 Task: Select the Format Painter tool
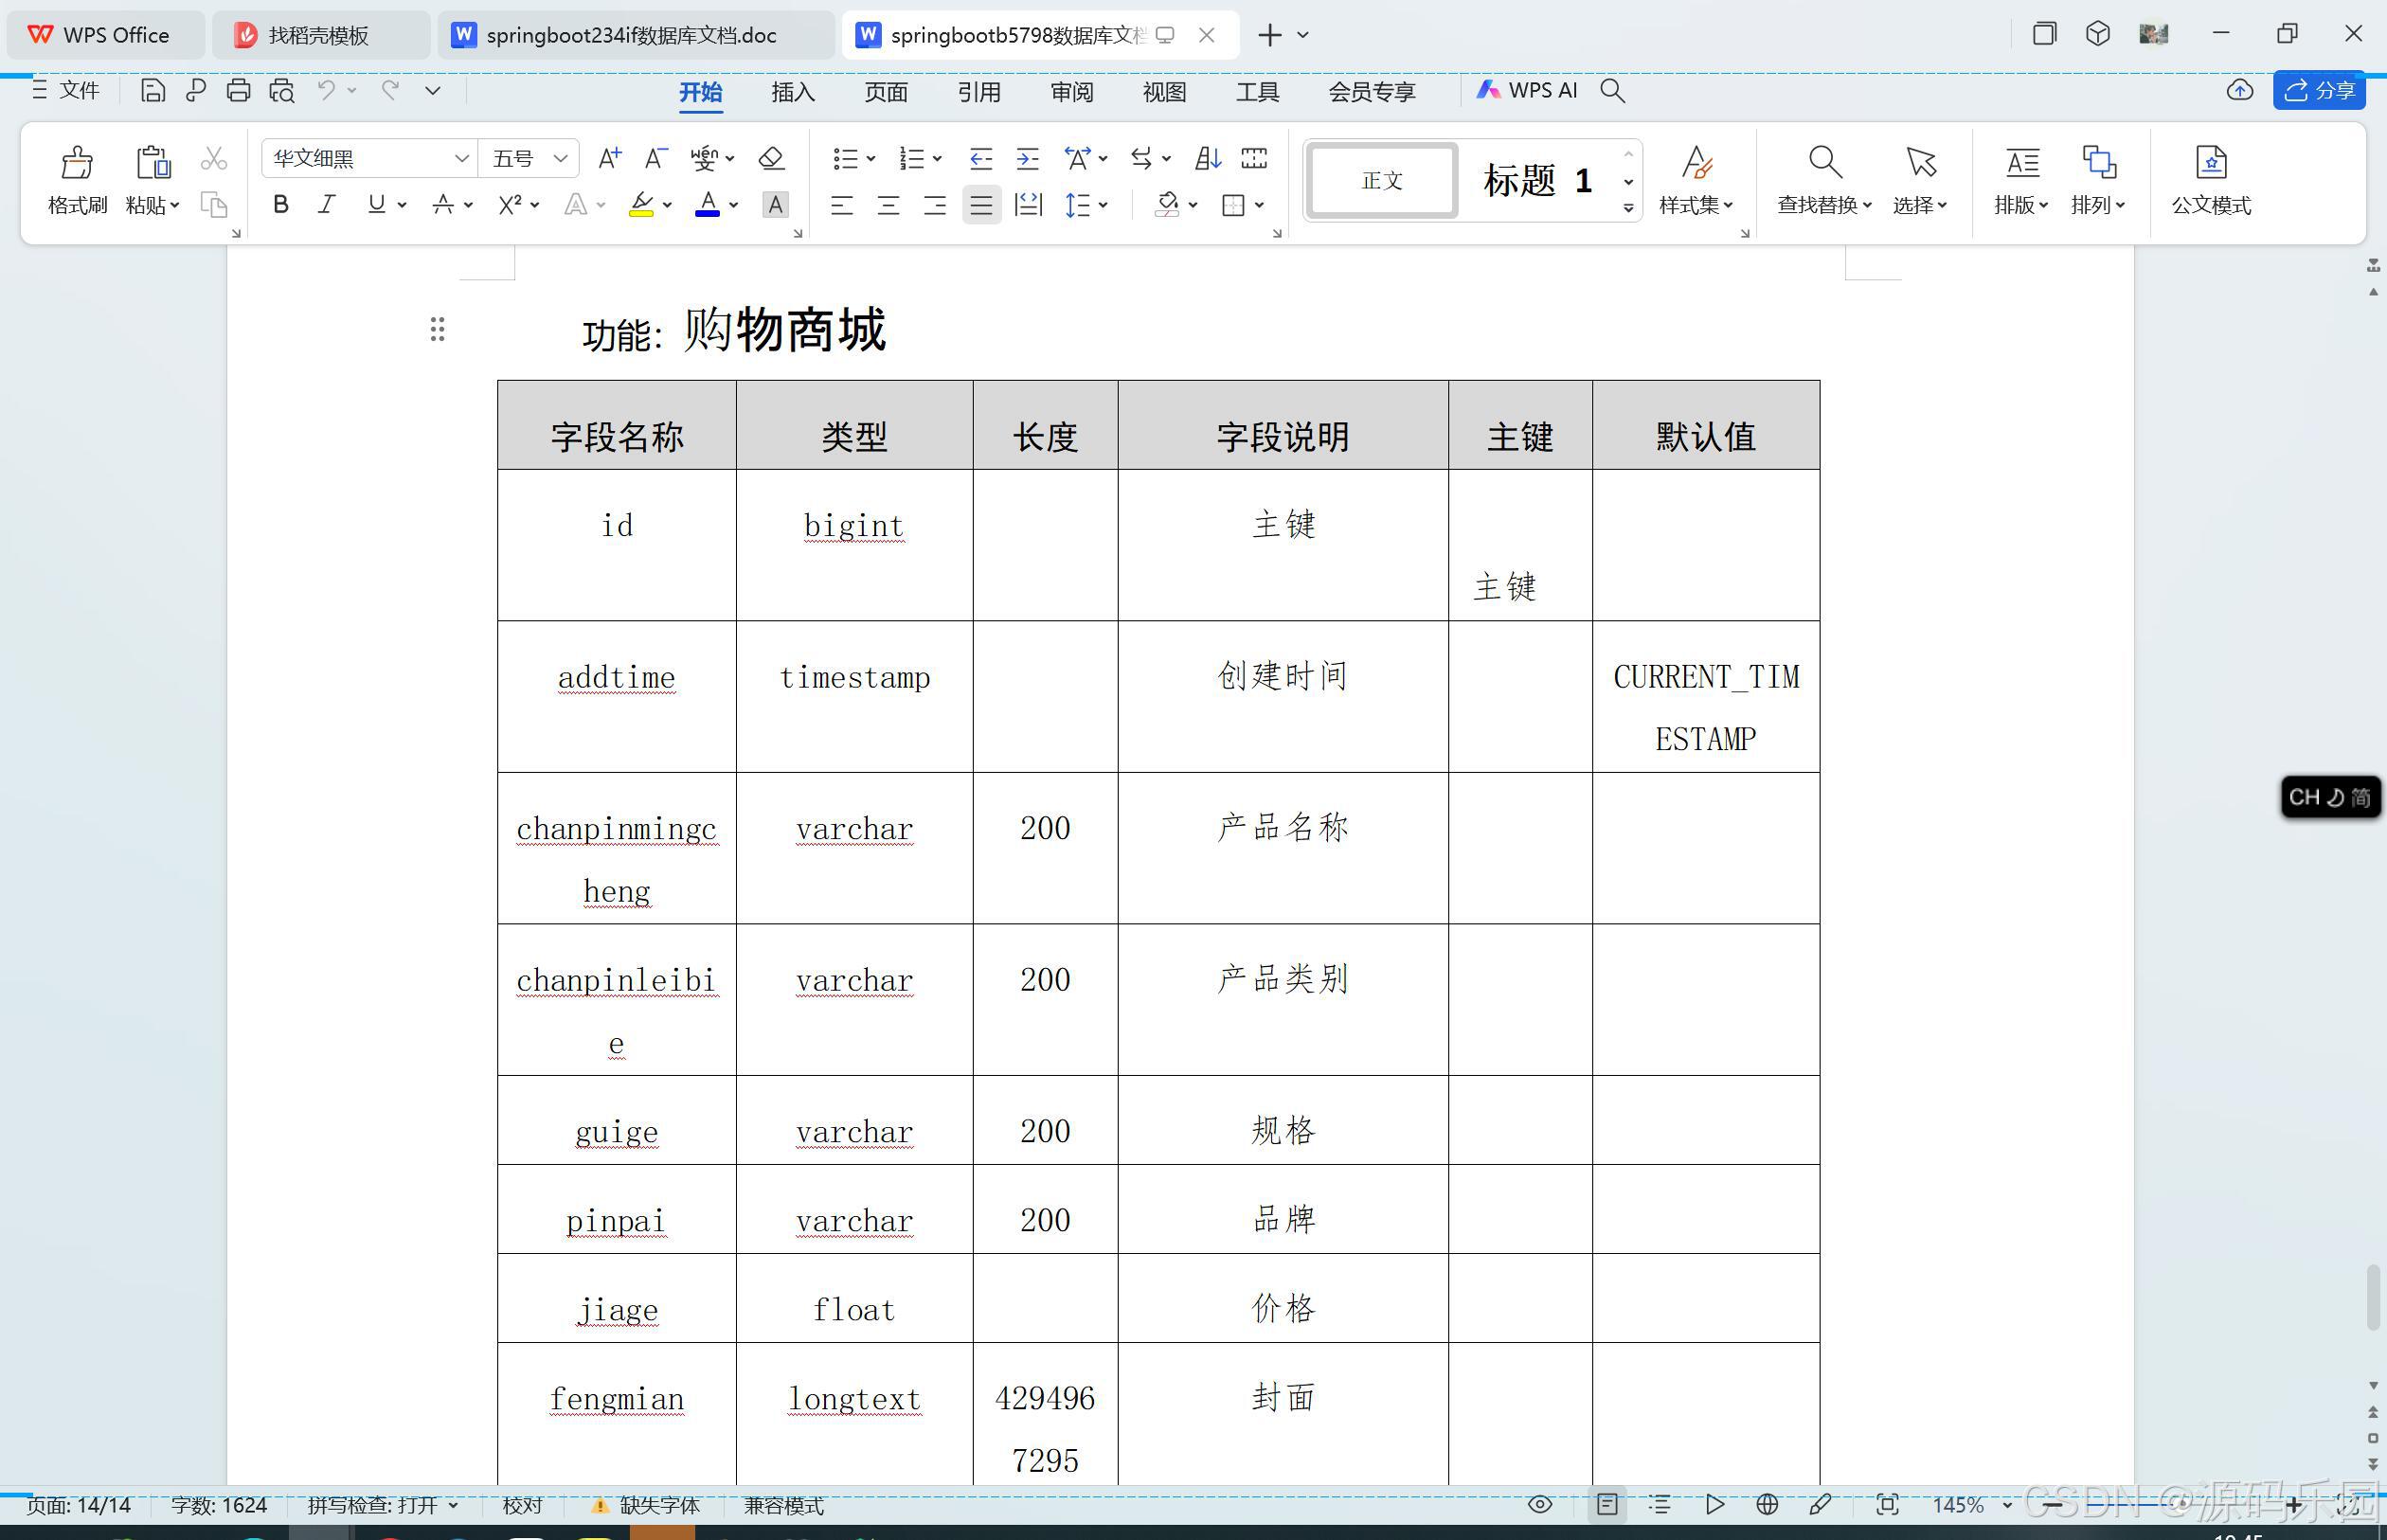77,178
